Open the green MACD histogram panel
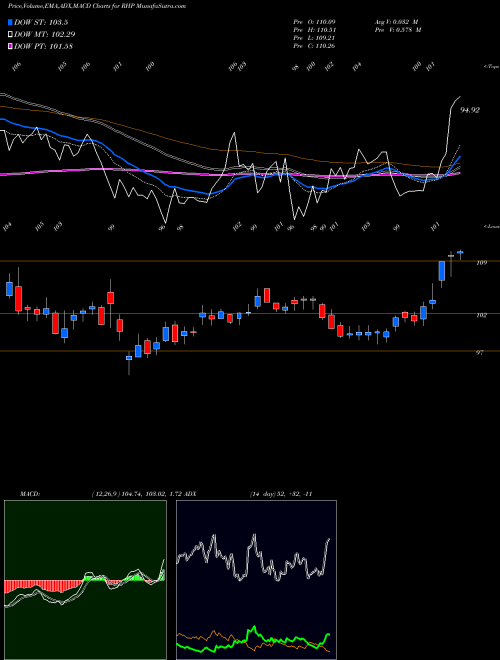Image resolution: width=500 pixels, height=660 pixels. (x=85, y=580)
